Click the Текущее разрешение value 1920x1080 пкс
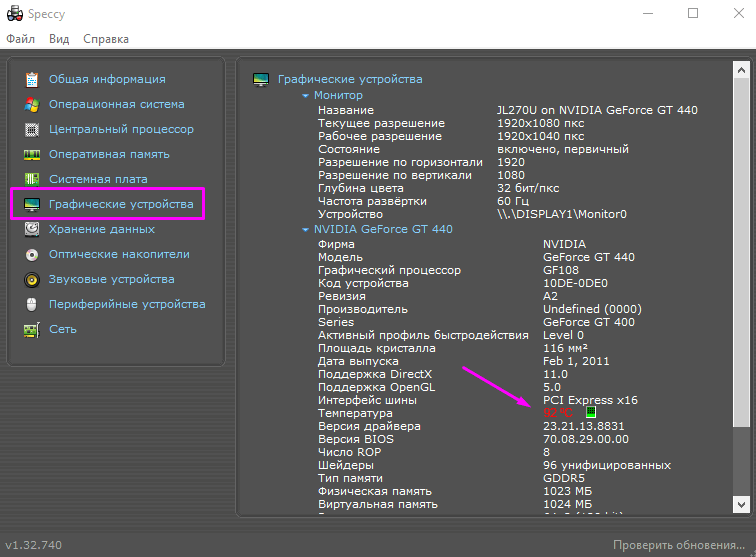This screenshot has width=756, height=557. (x=540, y=123)
